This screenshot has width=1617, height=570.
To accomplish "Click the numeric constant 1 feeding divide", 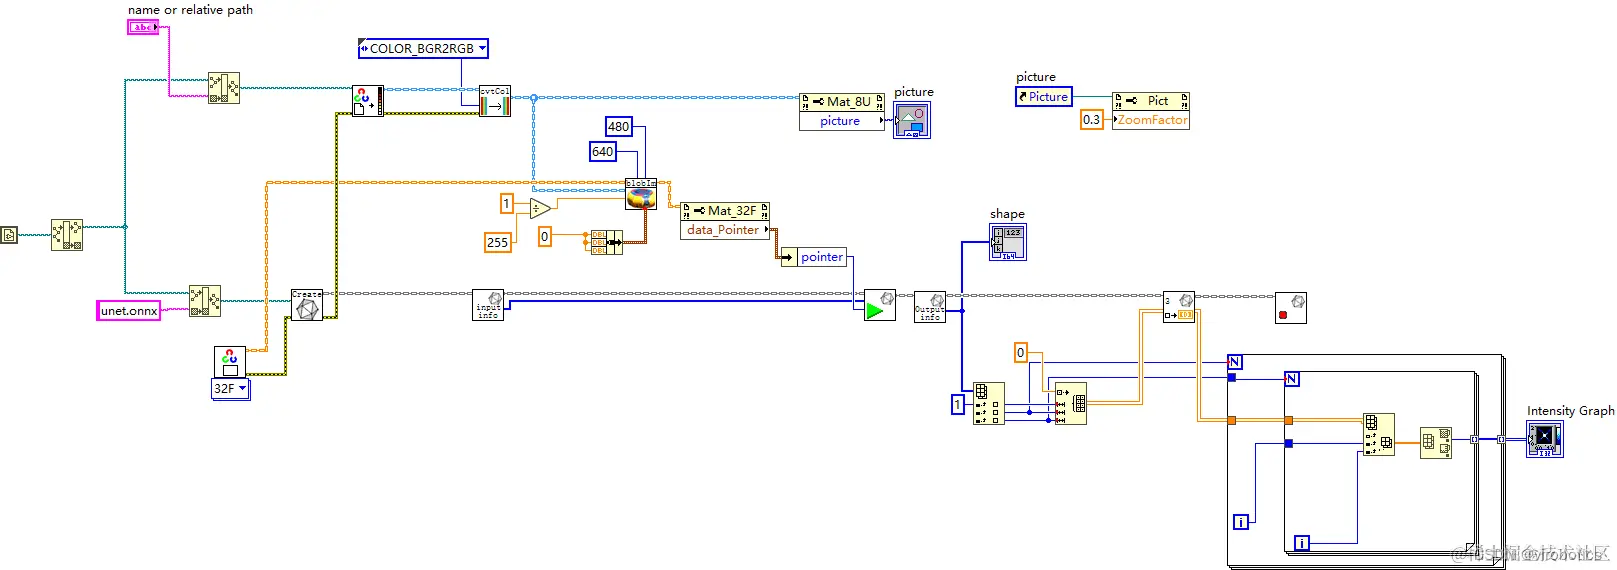I will pyautogui.click(x=507, y=204).
